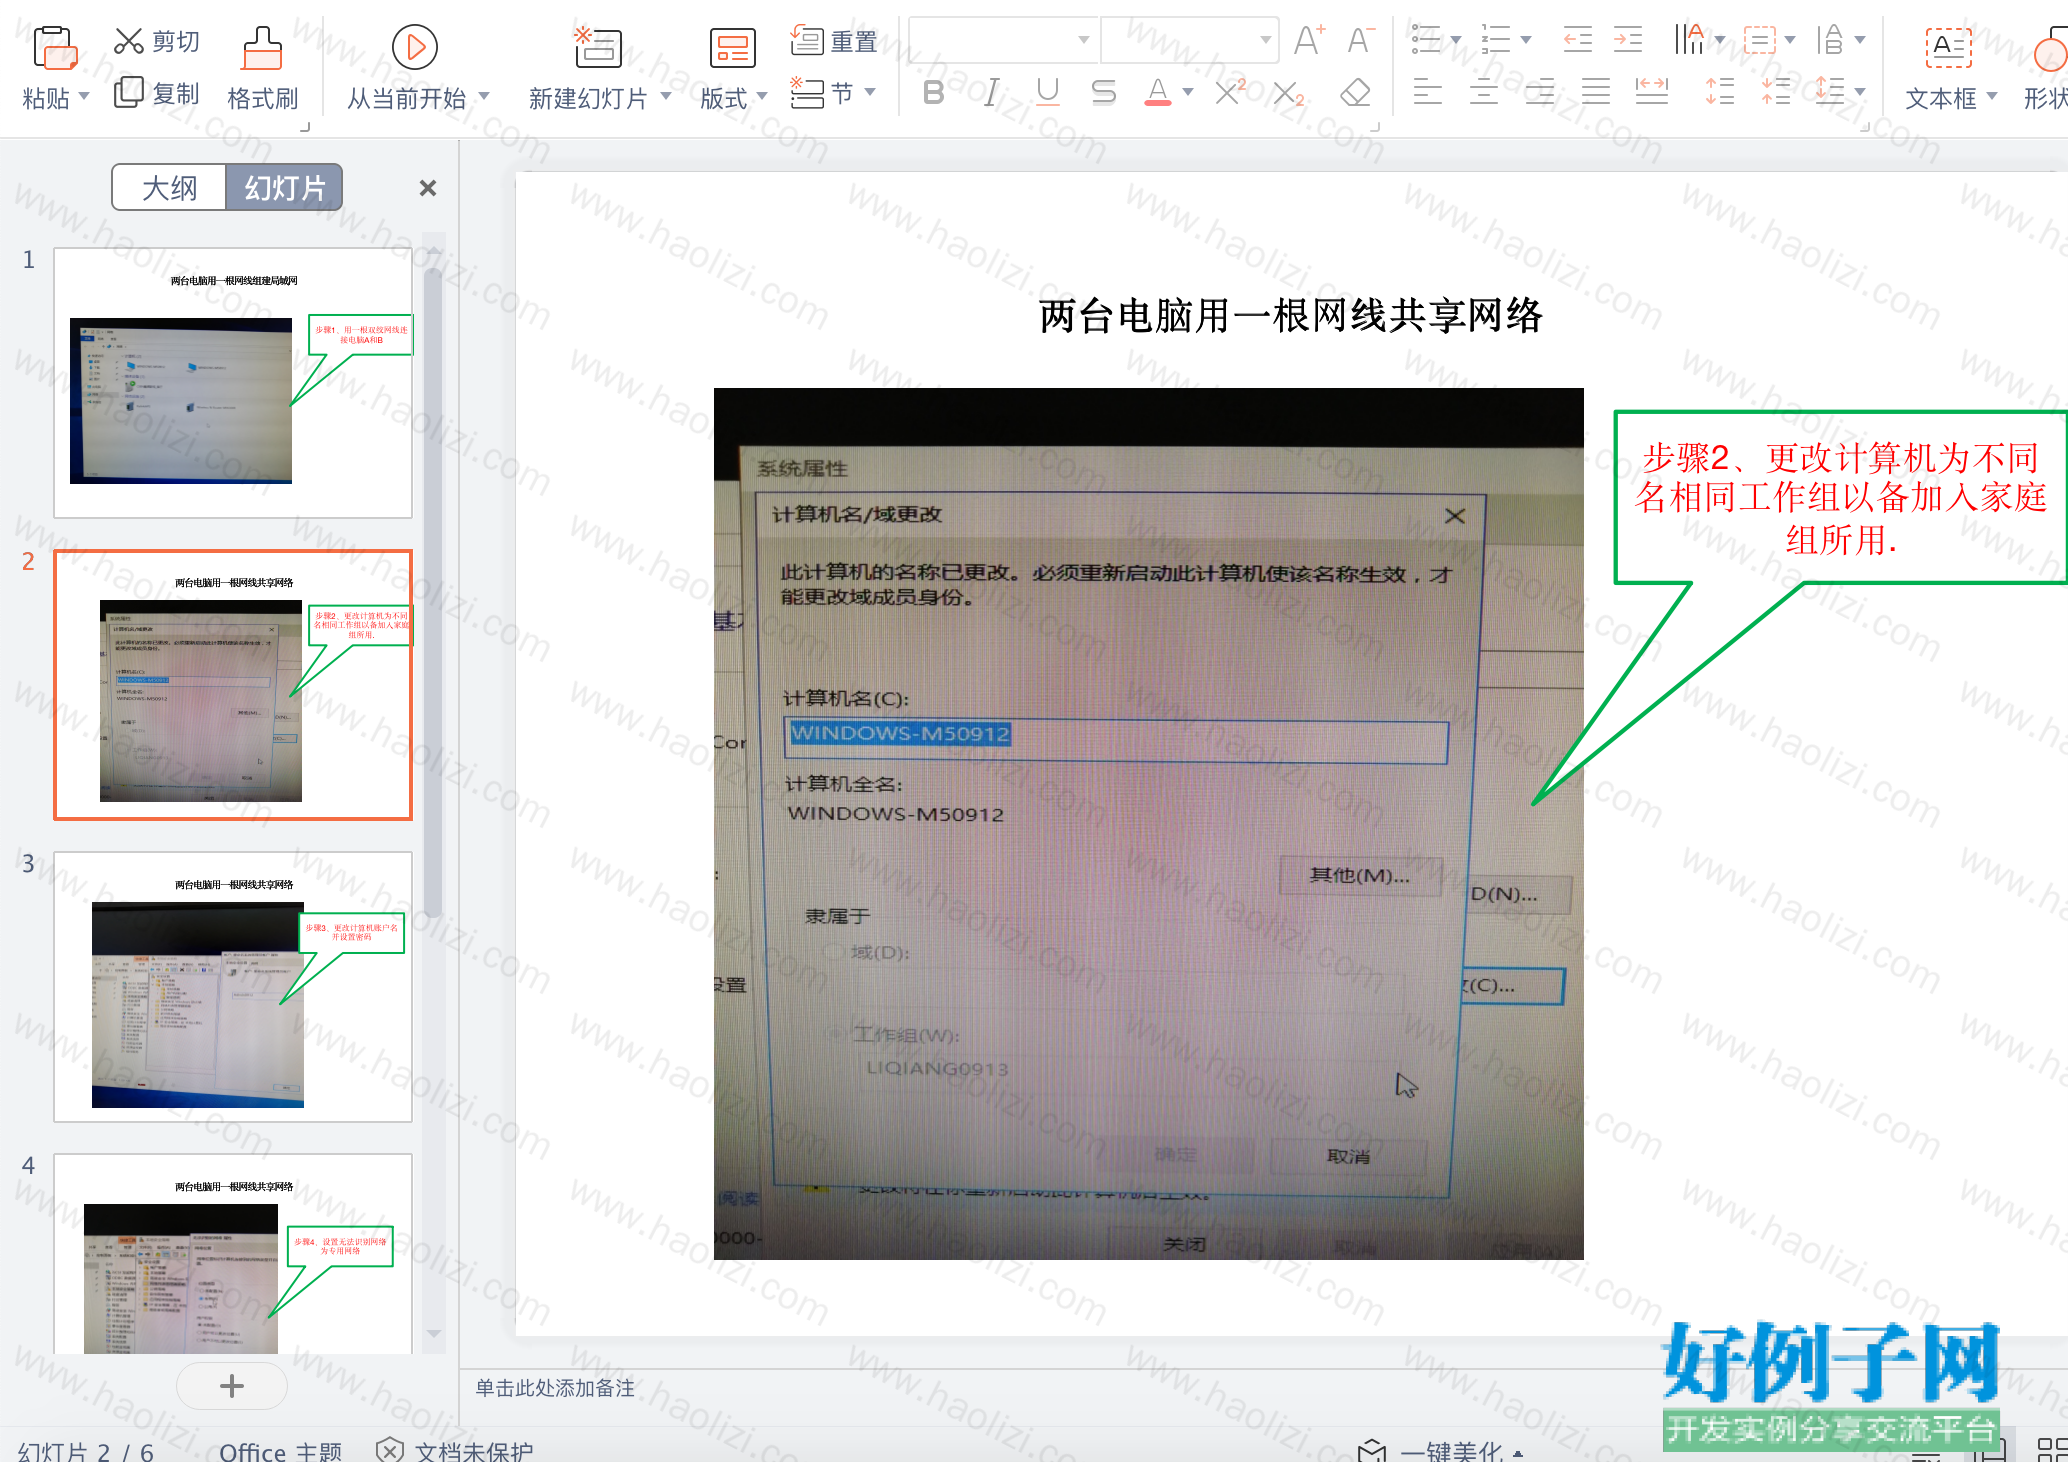2068x1462 pixels.
Task: Expand the New Slide dropdown arrow
Action: click(x=665, y=97)
